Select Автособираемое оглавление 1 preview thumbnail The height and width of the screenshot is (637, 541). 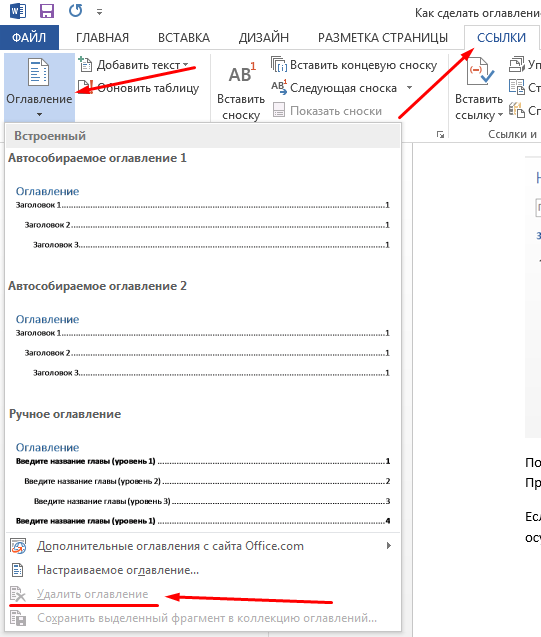pos(203,217)
